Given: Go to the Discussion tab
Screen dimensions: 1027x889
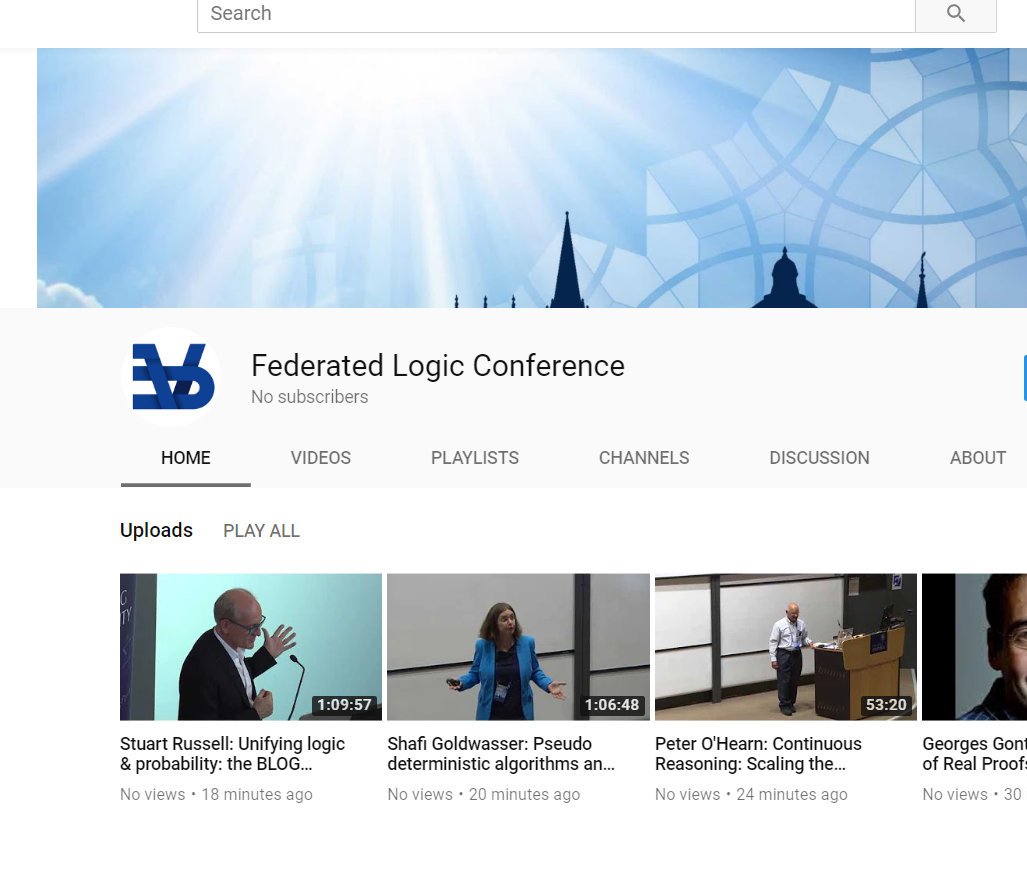Looking at the screenshot, I should [x=818, y=458].
